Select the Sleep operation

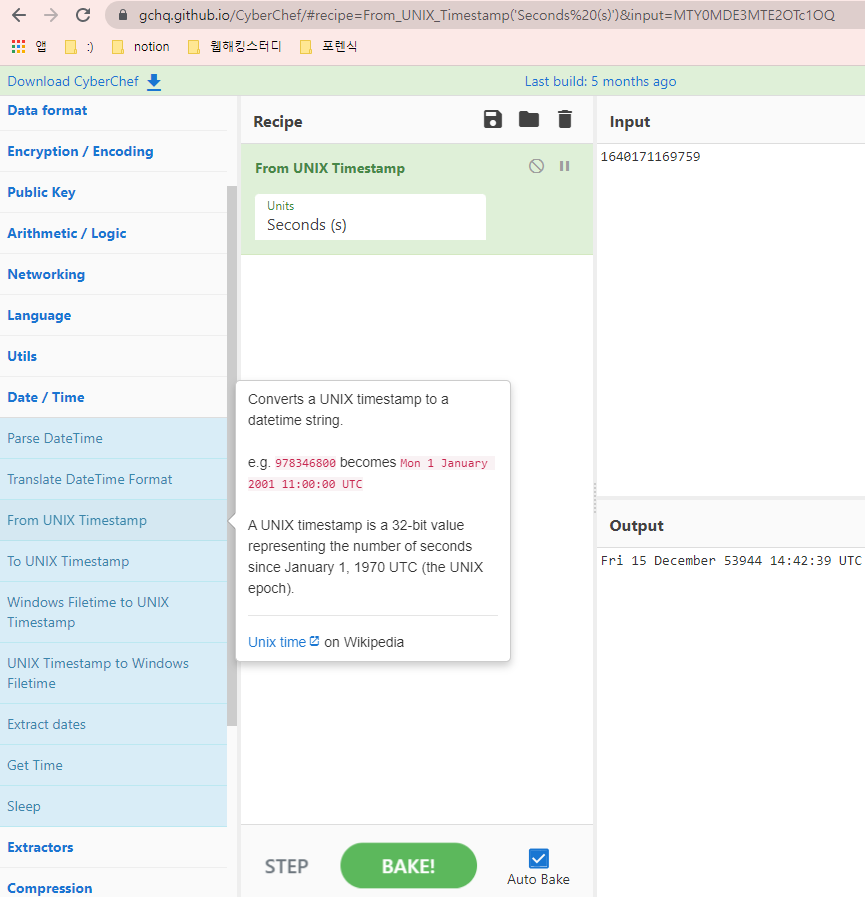113,807
